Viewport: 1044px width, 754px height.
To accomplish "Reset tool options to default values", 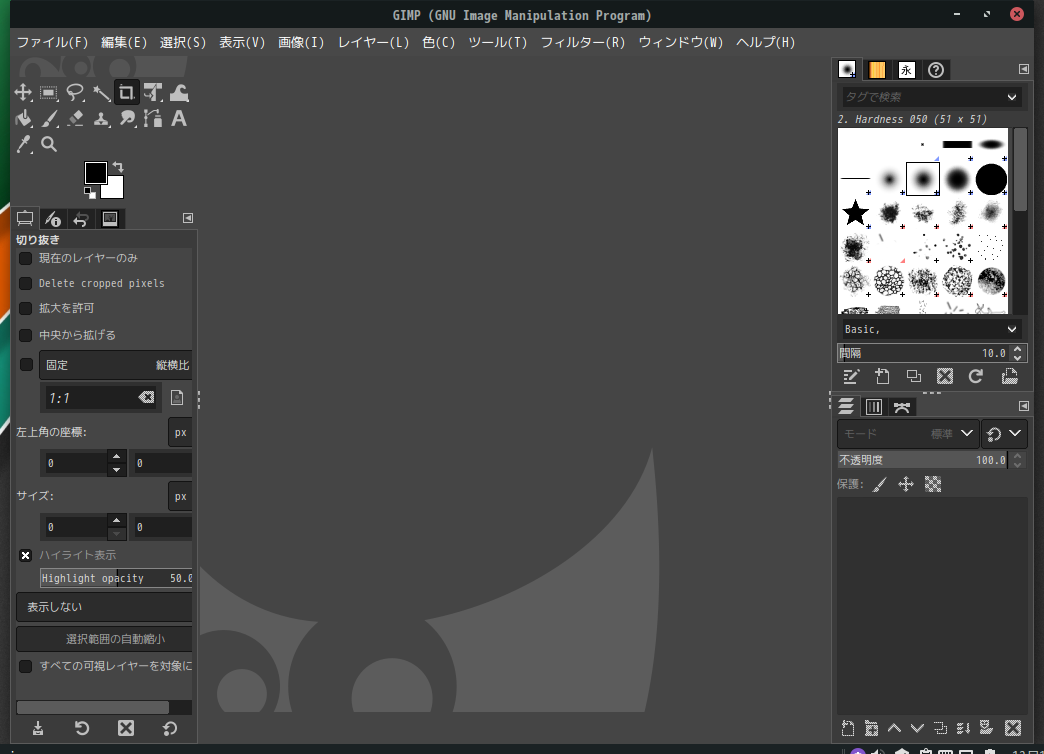I will click(170, 728).
